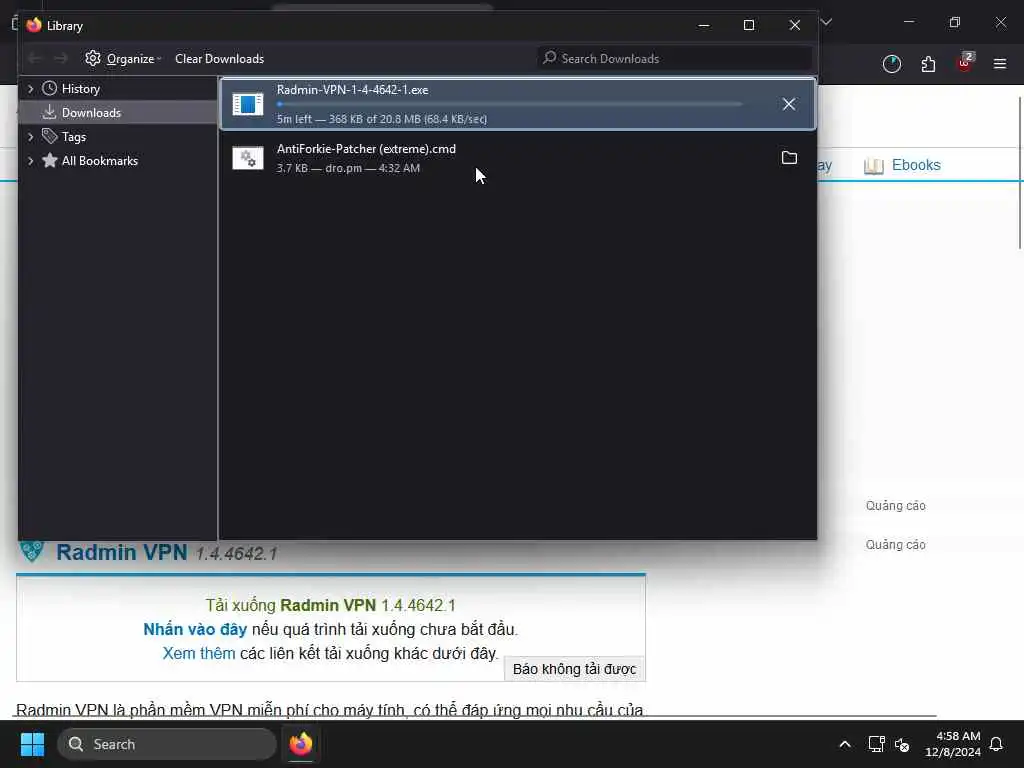The width and height of the screenshot is (1024, 768).
Task: Click the Library window Firefox icon
Action: [34, 25]
